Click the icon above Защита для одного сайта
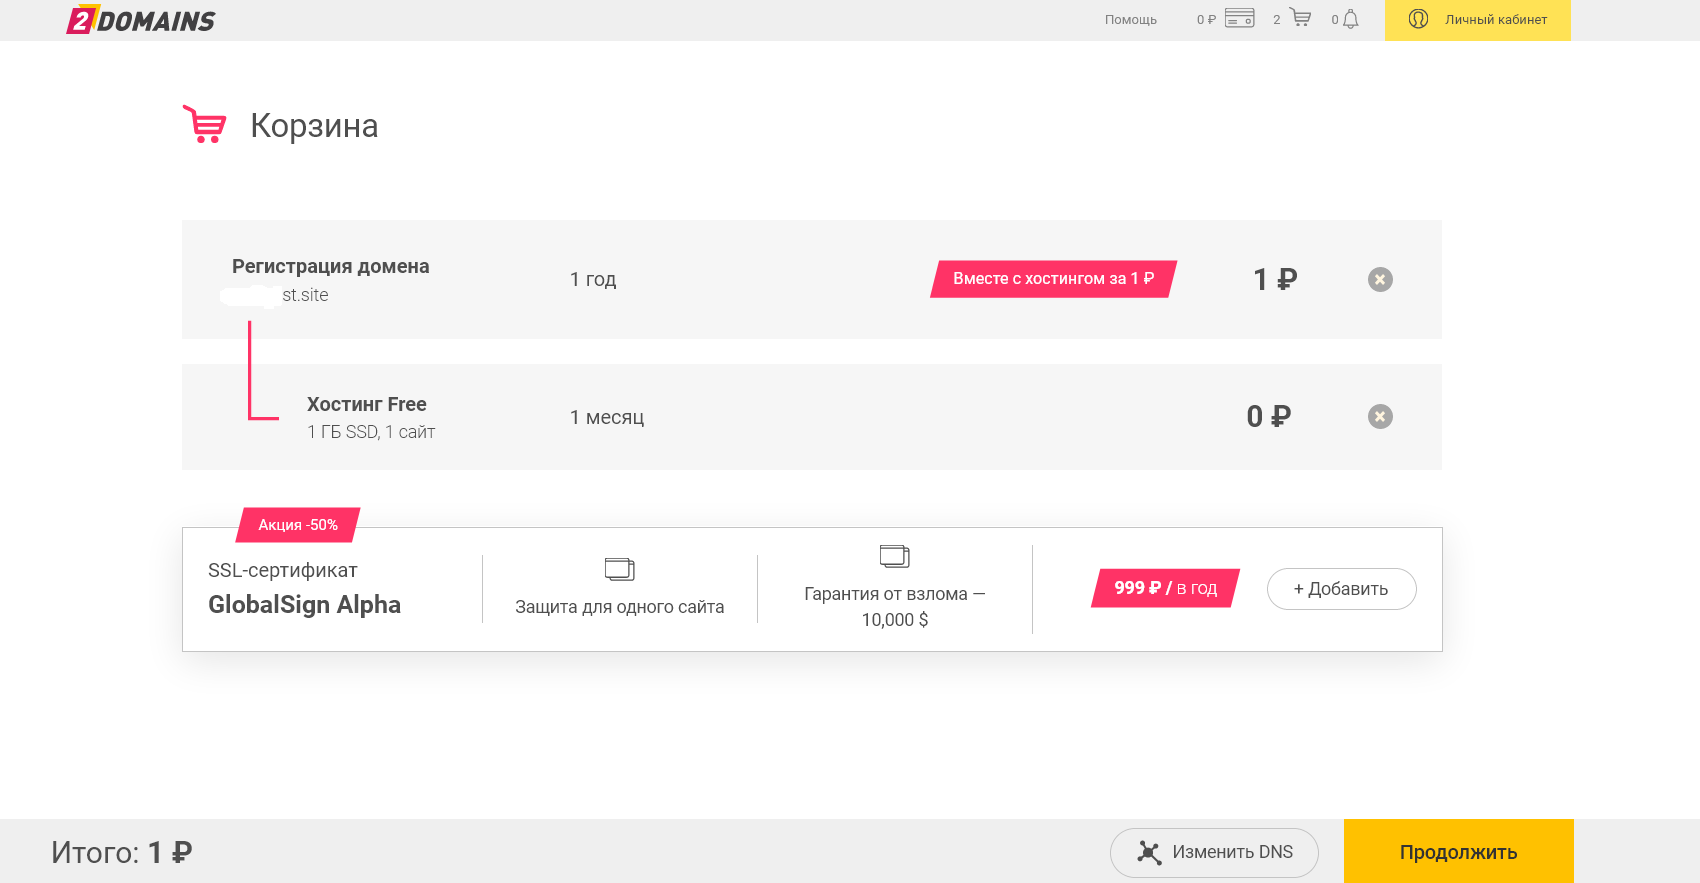1700x883 pixels. pos(620,569)
